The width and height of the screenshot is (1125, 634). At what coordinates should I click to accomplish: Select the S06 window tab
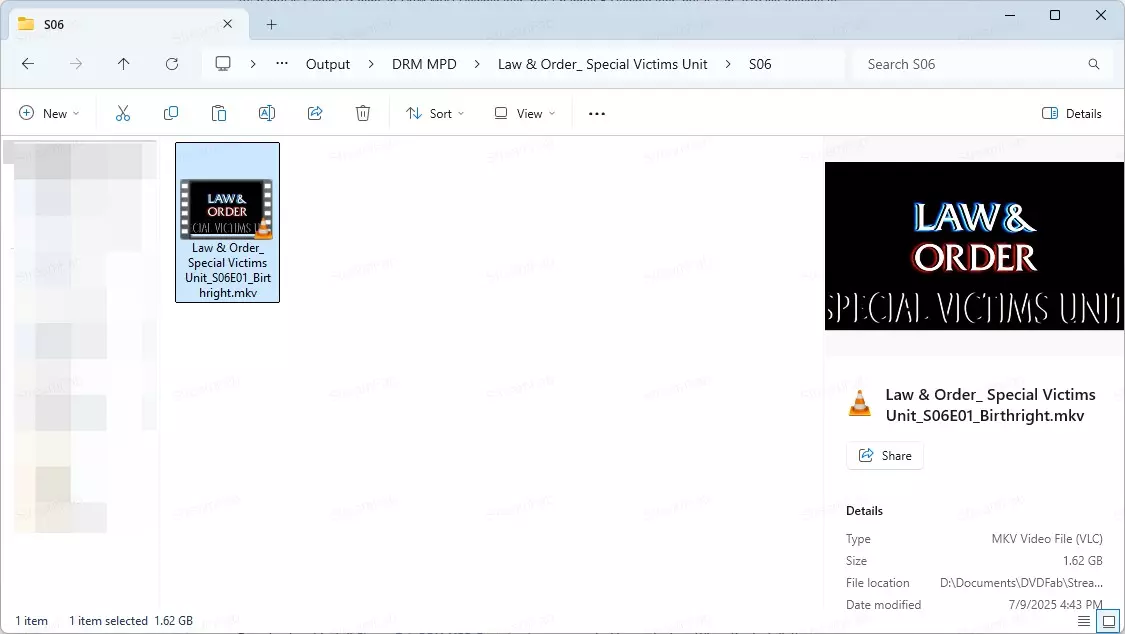coord(129,24)
